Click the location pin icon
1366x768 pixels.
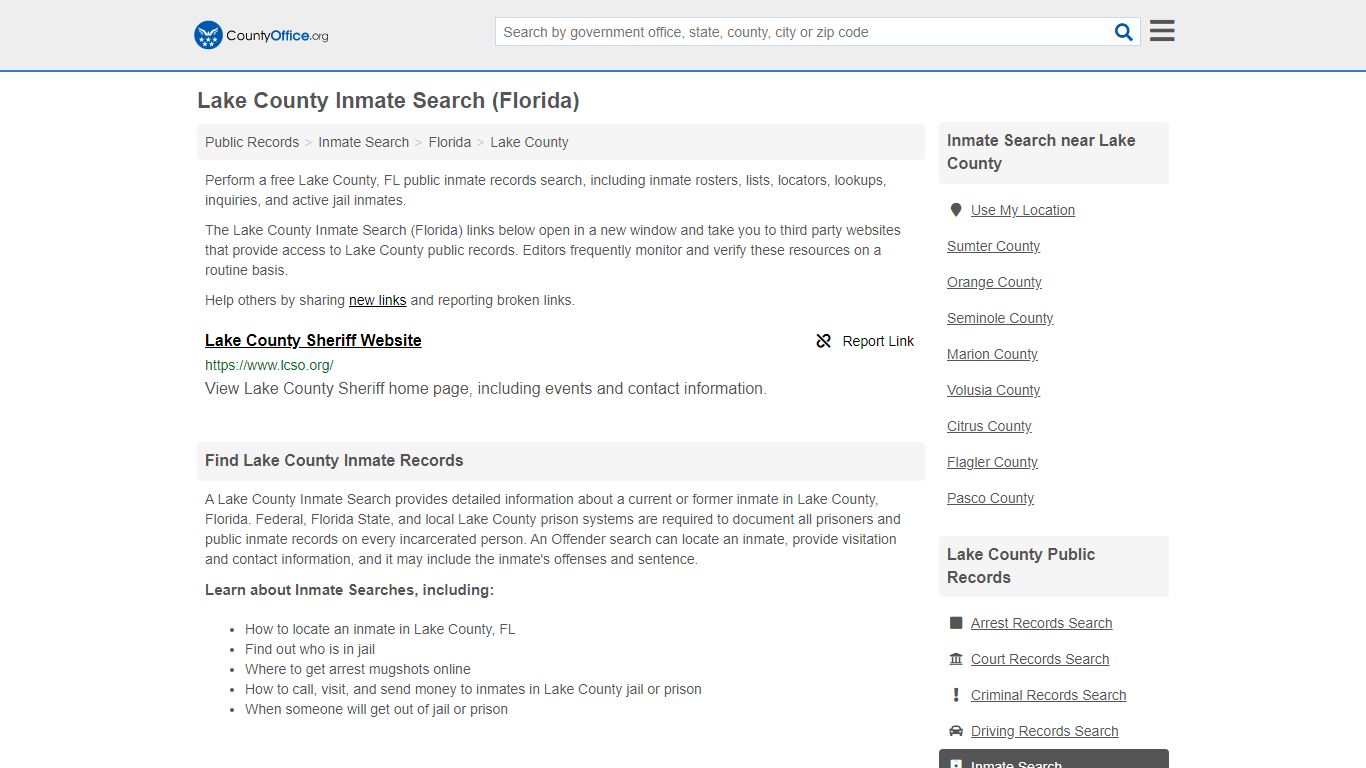956,210
